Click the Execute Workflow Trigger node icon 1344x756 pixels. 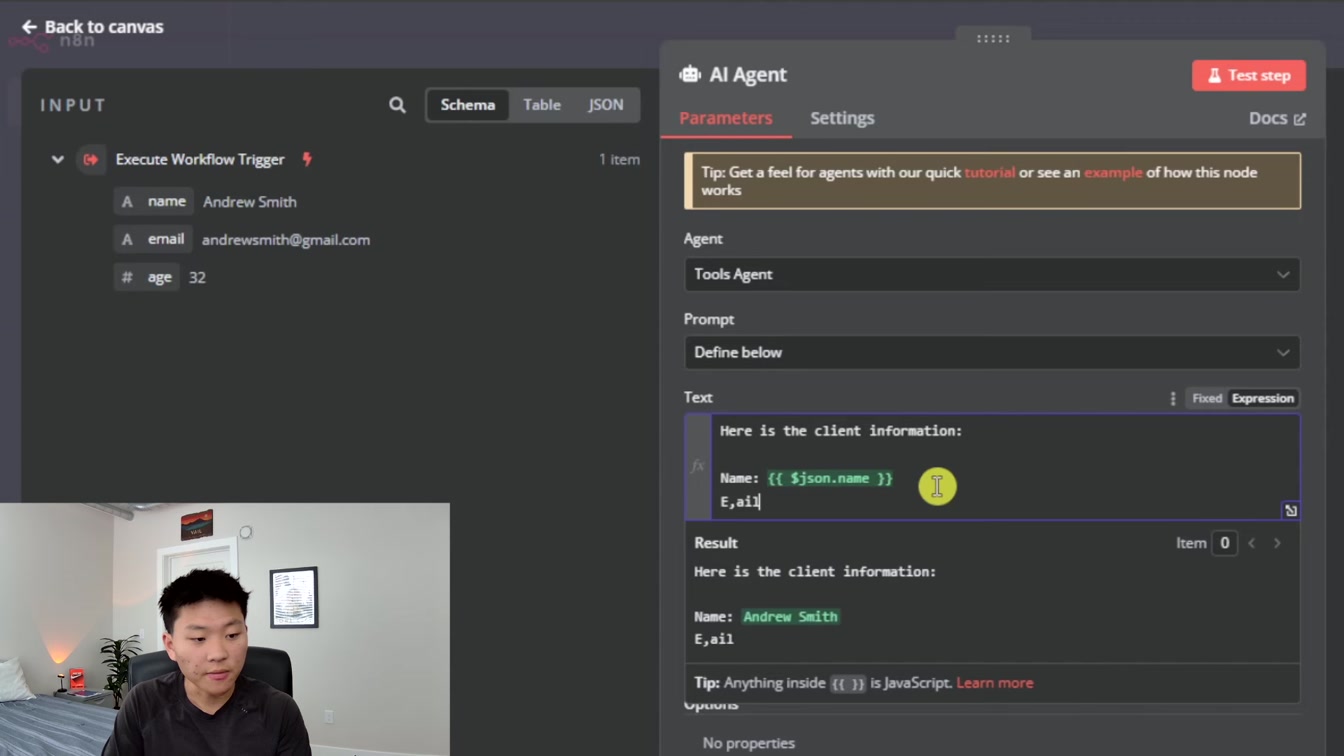pos(91,159)
